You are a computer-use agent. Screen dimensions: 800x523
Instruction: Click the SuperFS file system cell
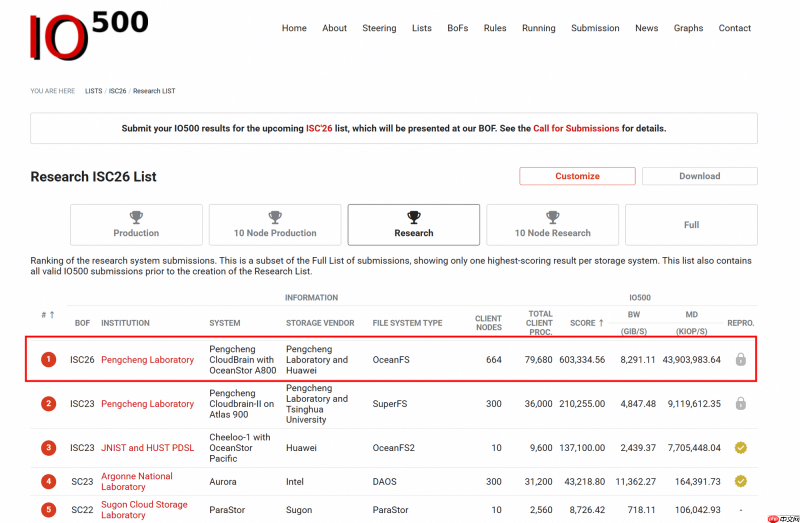(390, 404)
